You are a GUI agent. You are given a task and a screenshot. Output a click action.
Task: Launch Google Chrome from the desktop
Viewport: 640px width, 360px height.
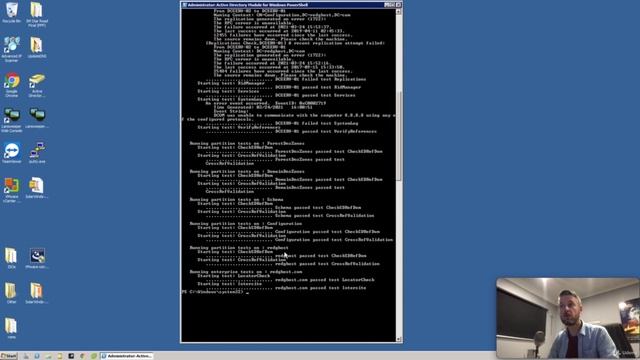11,85
